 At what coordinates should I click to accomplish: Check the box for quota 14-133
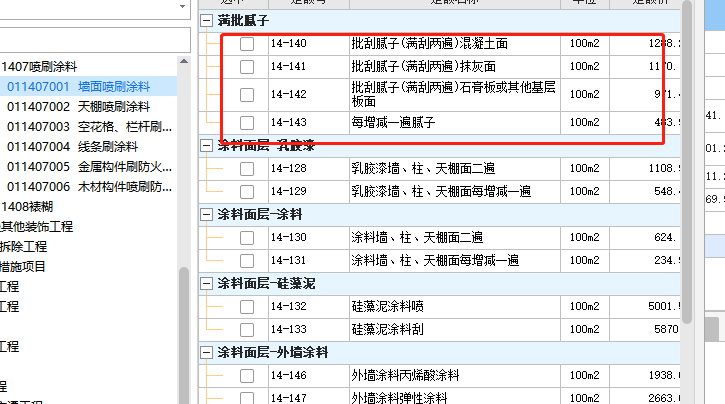[x=247, y=330]
